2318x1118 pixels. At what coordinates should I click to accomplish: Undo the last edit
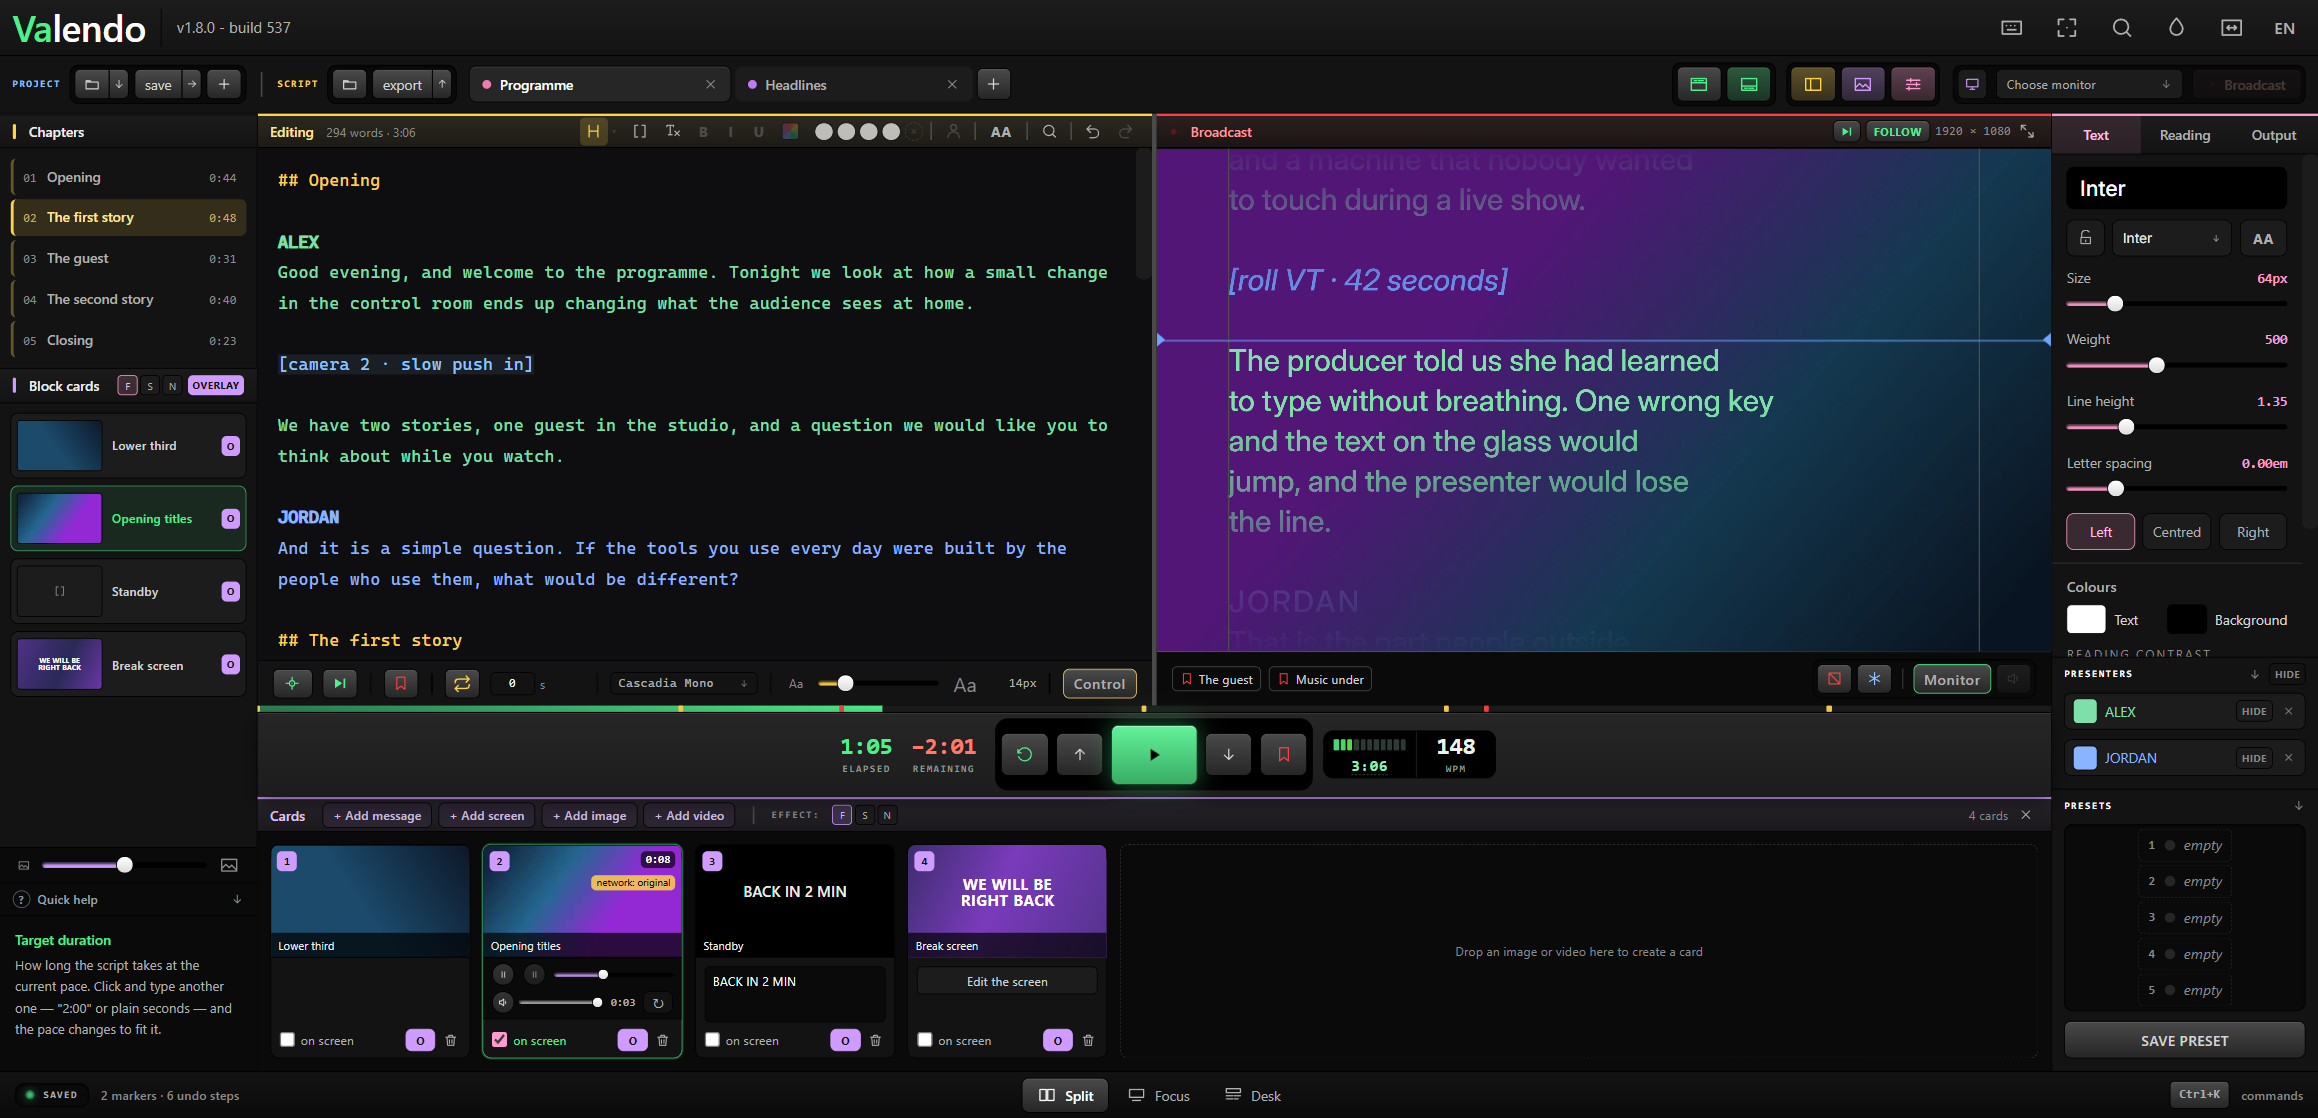[1093, 132]
